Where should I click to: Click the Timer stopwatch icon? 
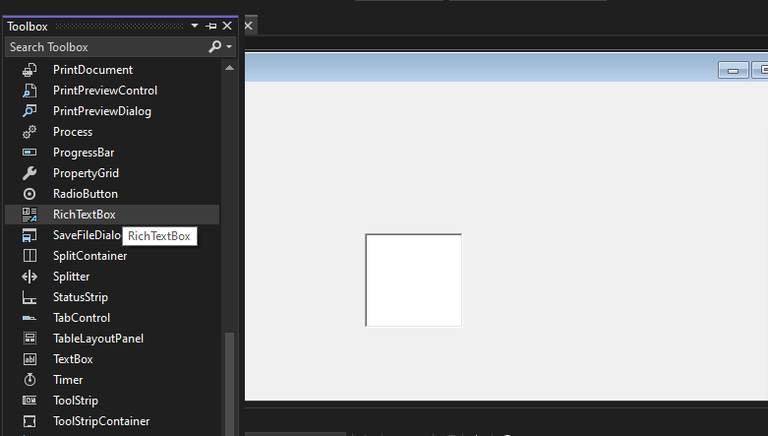pyautogui.click(x=29, y=380)
